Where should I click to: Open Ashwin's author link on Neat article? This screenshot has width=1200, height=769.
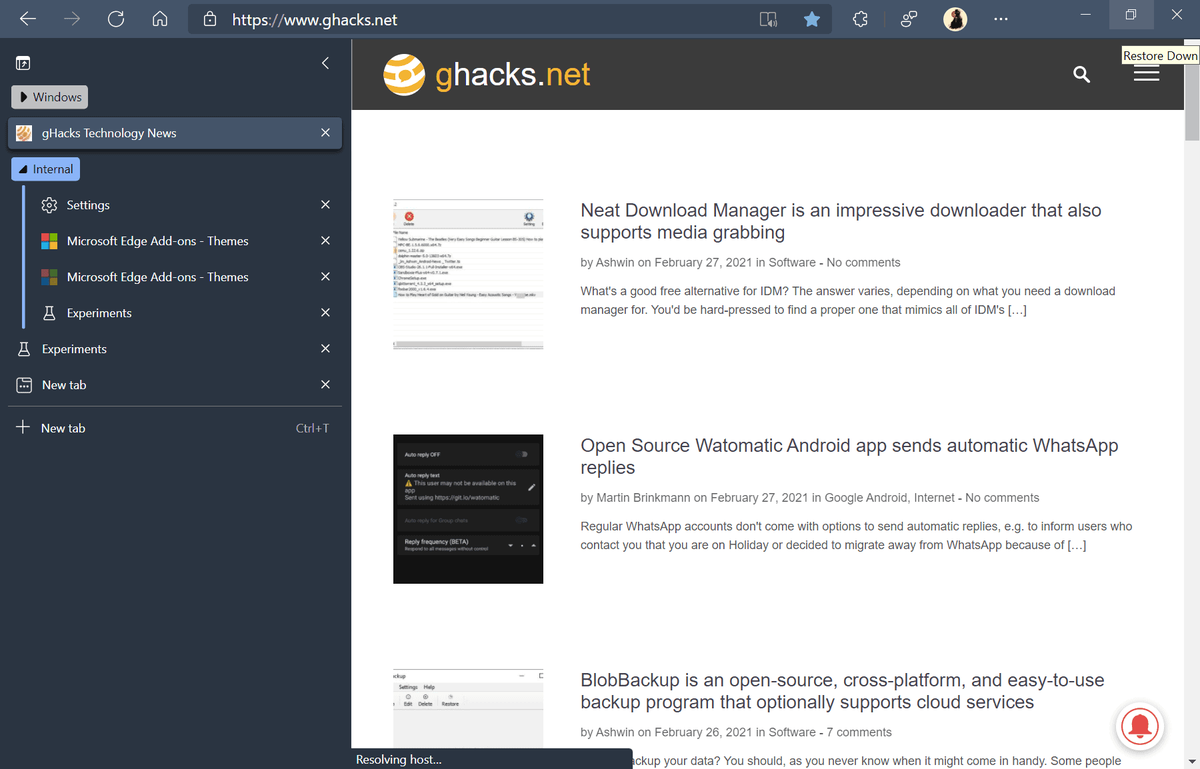[x=615, y=262]
